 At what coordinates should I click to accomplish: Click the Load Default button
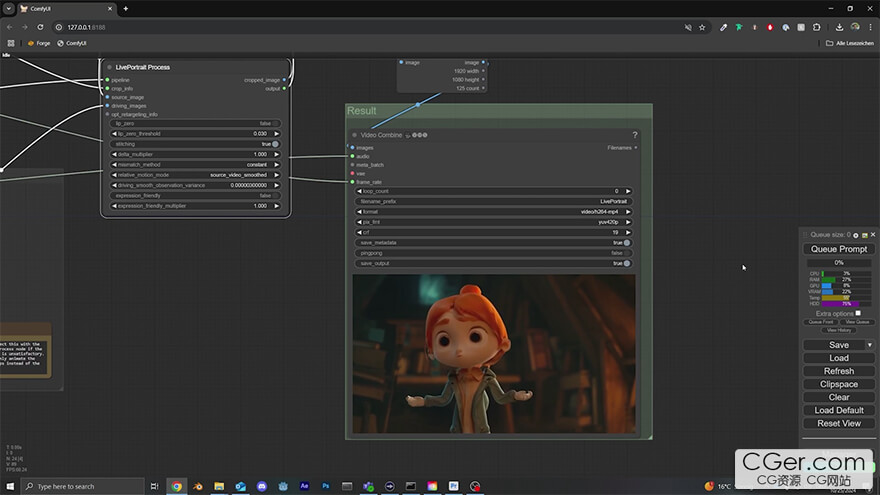(x=838, y=410)
